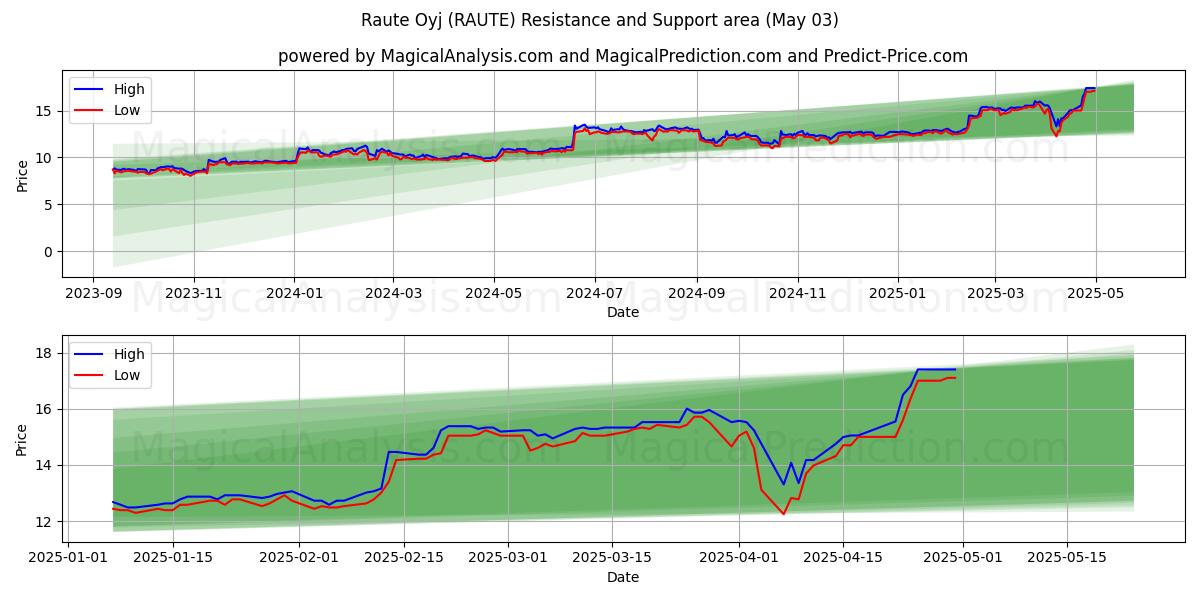The width and height of the screenshot is (1200, 600).
Task: Click the '2025-03-15' tick label in bottom chart
Action: click(x=612, y=557)
